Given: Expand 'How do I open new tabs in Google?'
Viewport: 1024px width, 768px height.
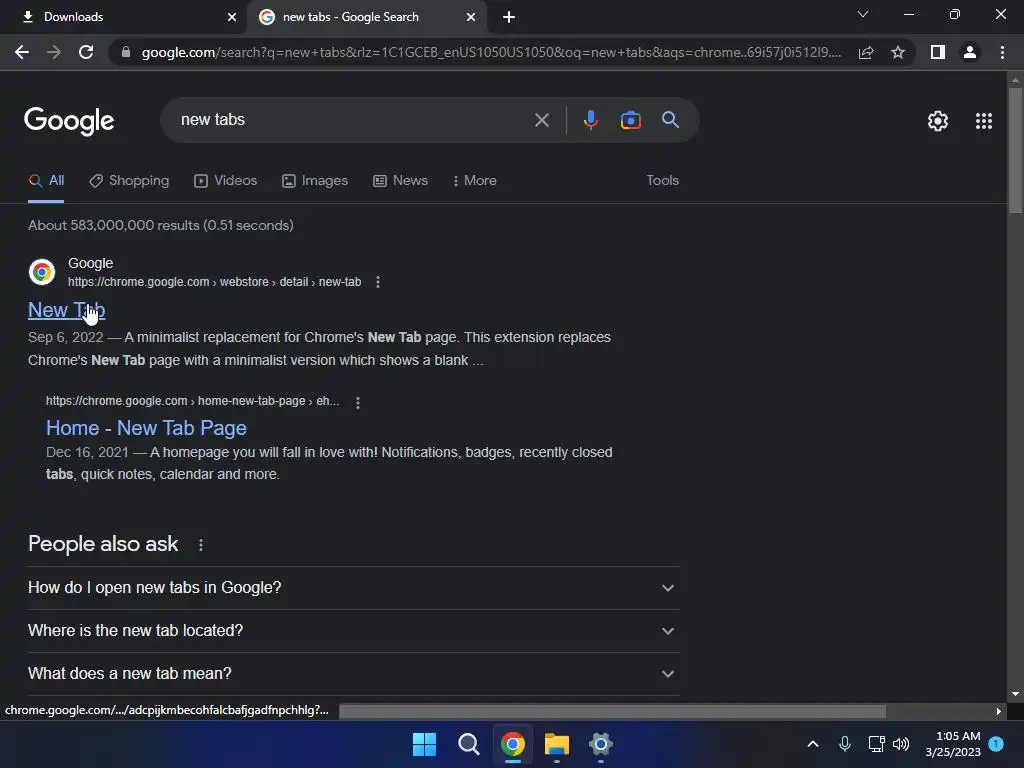Looking at the screenshot, I should (354, 588).
